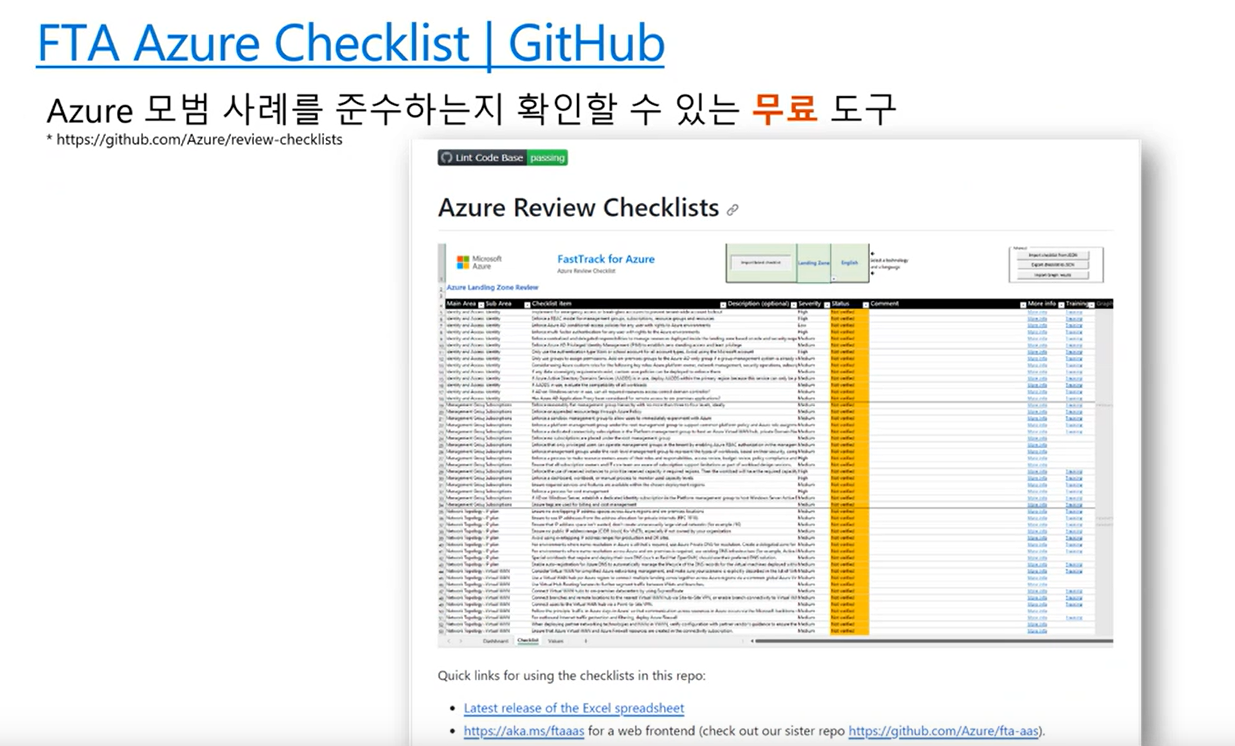This screenshot has height=746, width=1235.
Task: Click the Microsoft Azure logo in the spreadsheet
Action: (x=479, y=262)
